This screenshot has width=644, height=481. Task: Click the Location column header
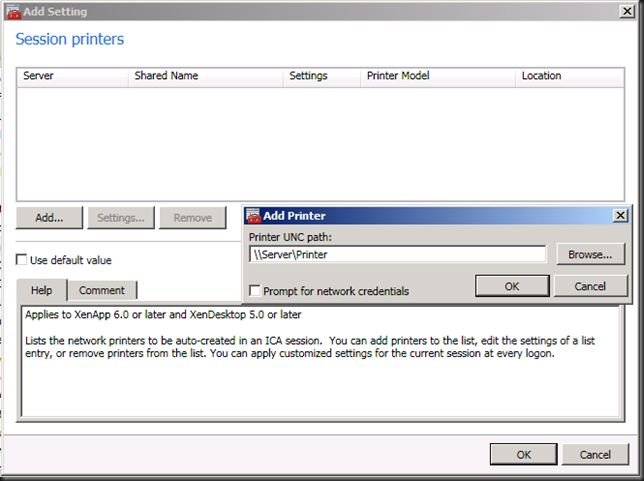[x=570, y=76]
